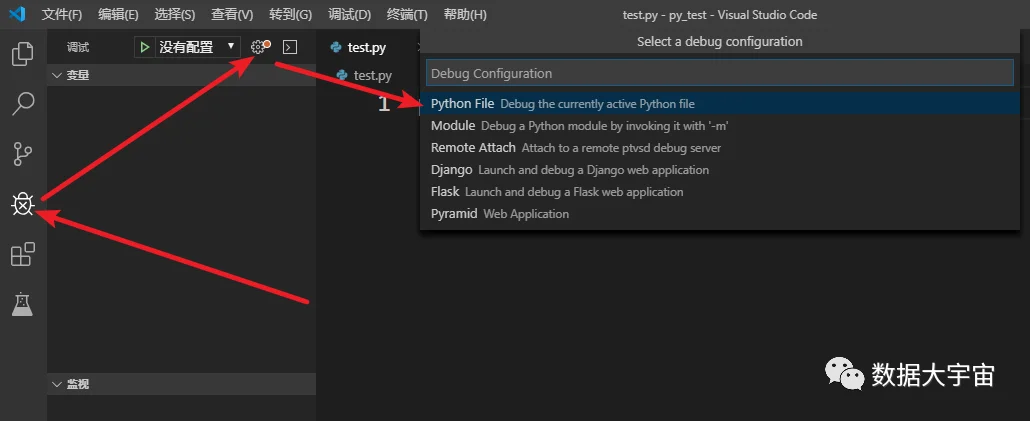Viewport: 1030px width, 421px height.
Task: Collapse the 变量 section
Action: point(181,76)
